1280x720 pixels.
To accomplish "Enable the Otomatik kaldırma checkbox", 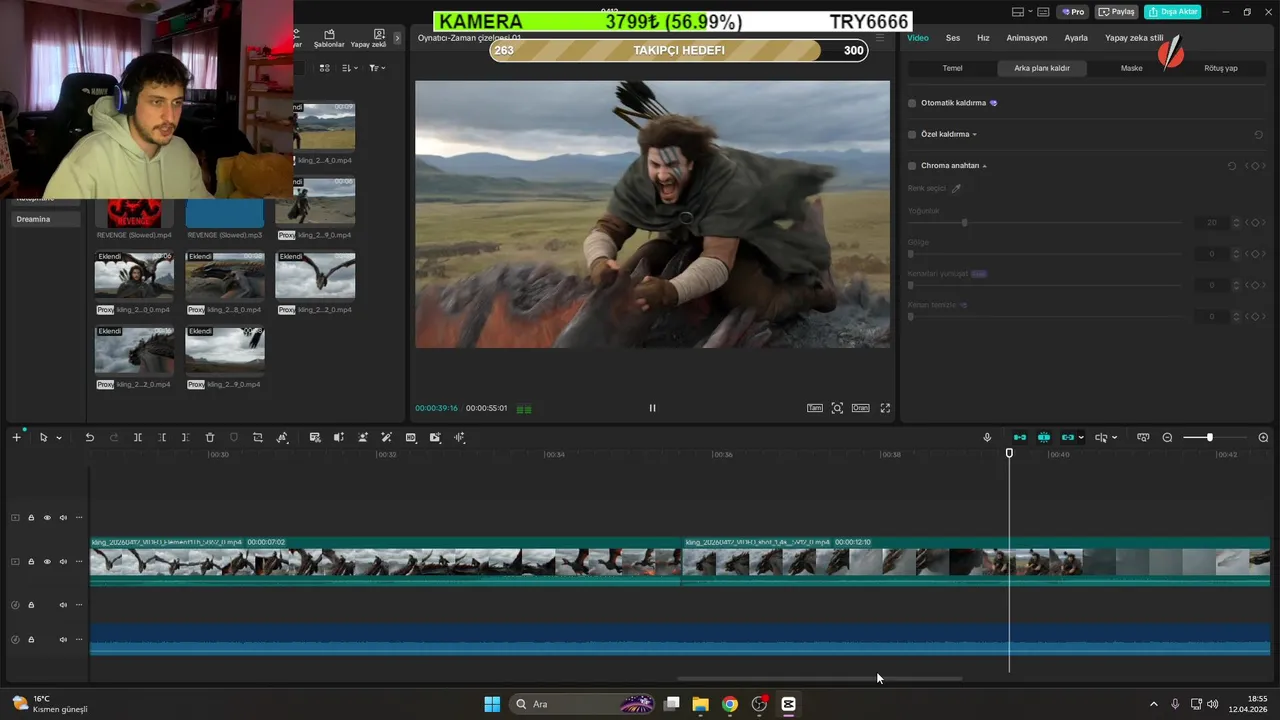I will point(912,103).
